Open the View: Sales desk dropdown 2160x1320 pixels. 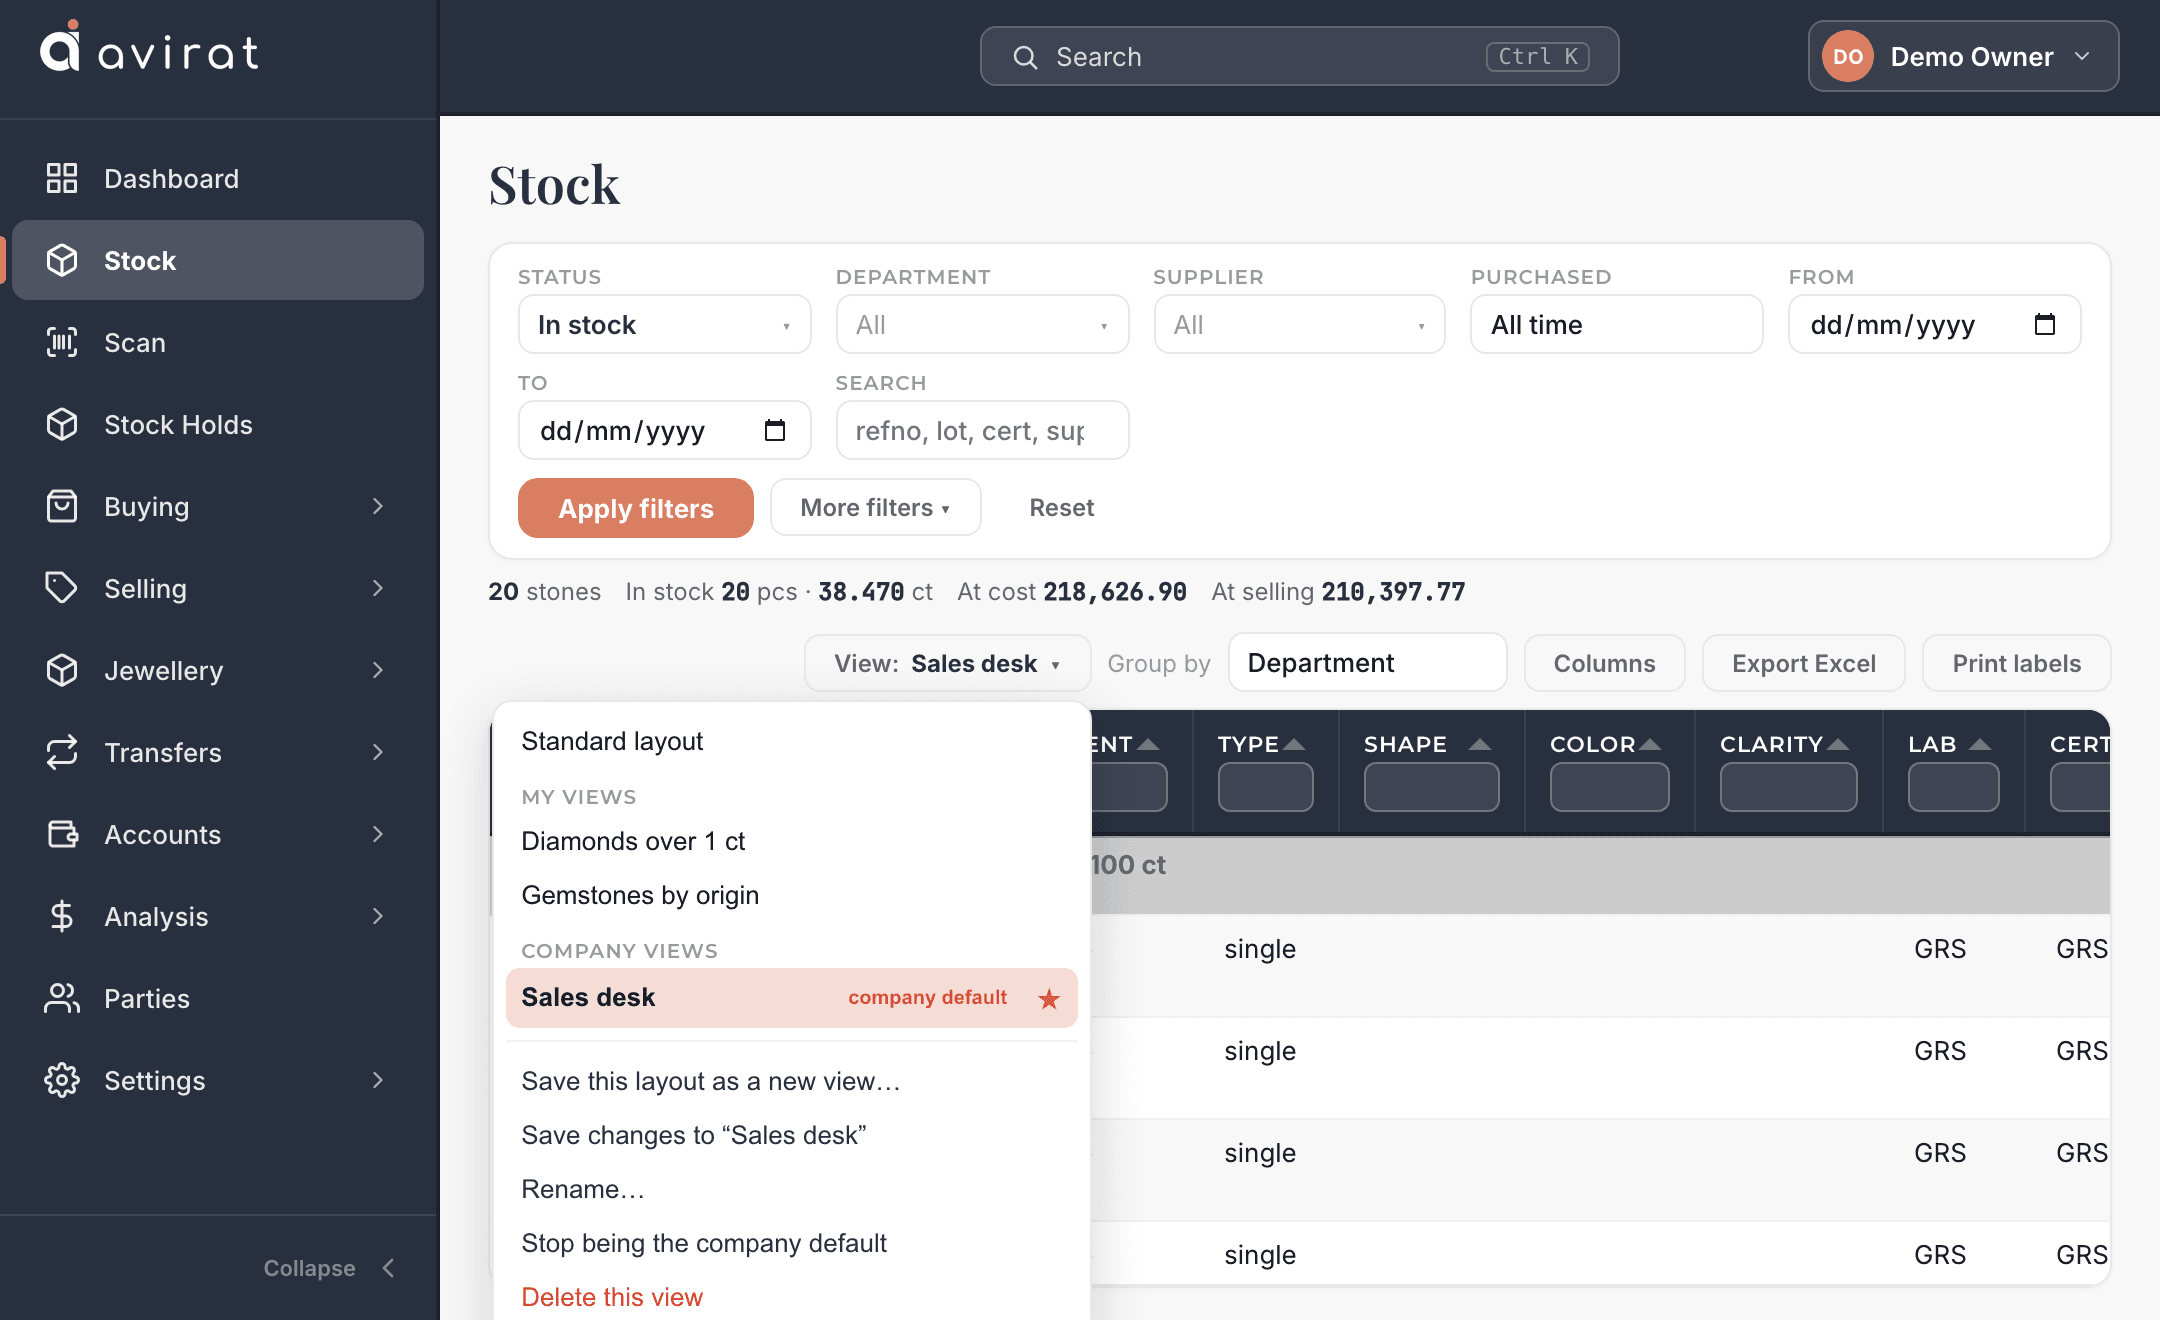(x=947, y=663)
